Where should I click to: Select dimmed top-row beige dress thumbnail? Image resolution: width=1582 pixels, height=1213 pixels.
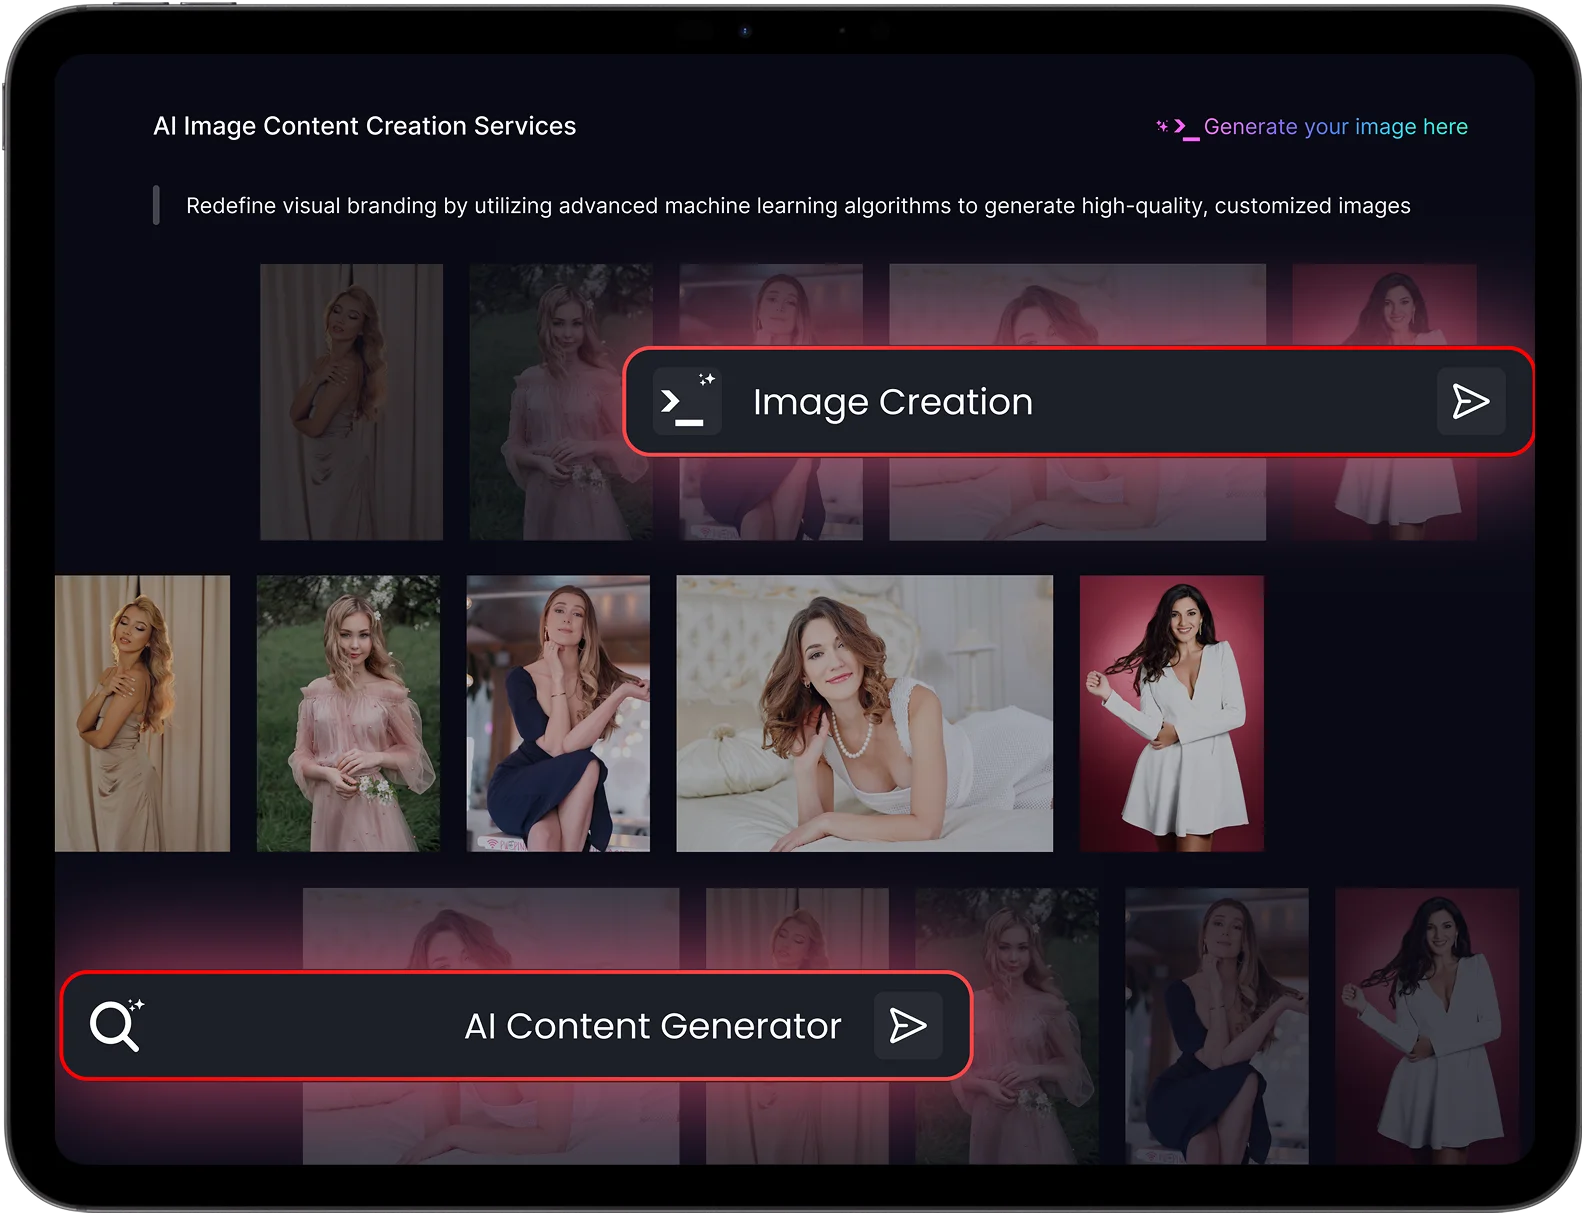point(351,402)
